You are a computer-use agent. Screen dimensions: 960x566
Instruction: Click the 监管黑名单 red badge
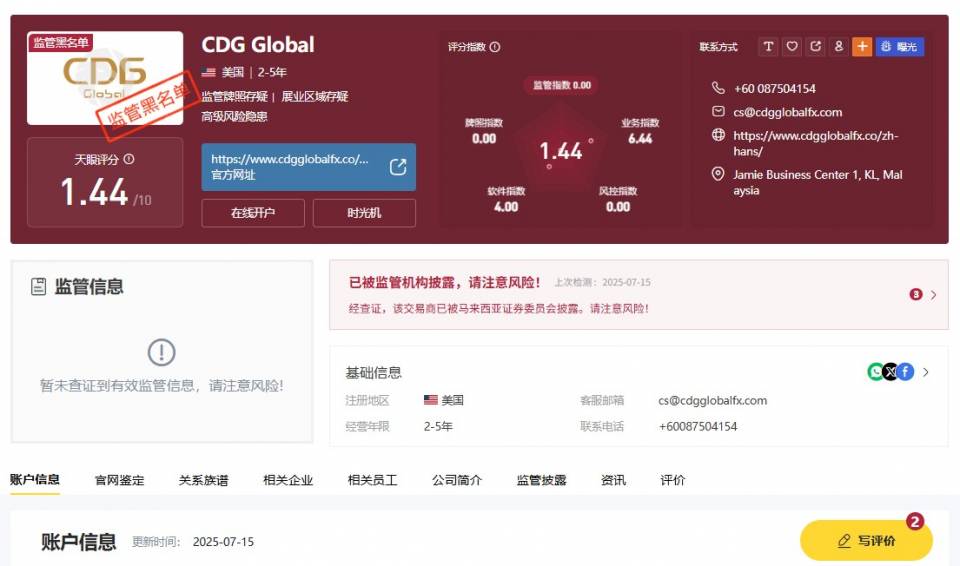point(61,42)
